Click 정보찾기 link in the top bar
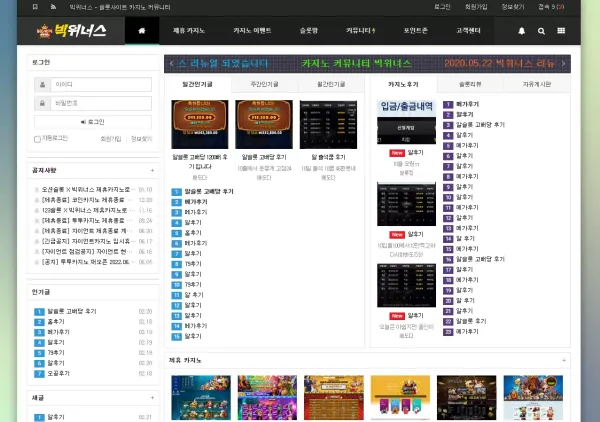600x422 pixels. [513, 7]
